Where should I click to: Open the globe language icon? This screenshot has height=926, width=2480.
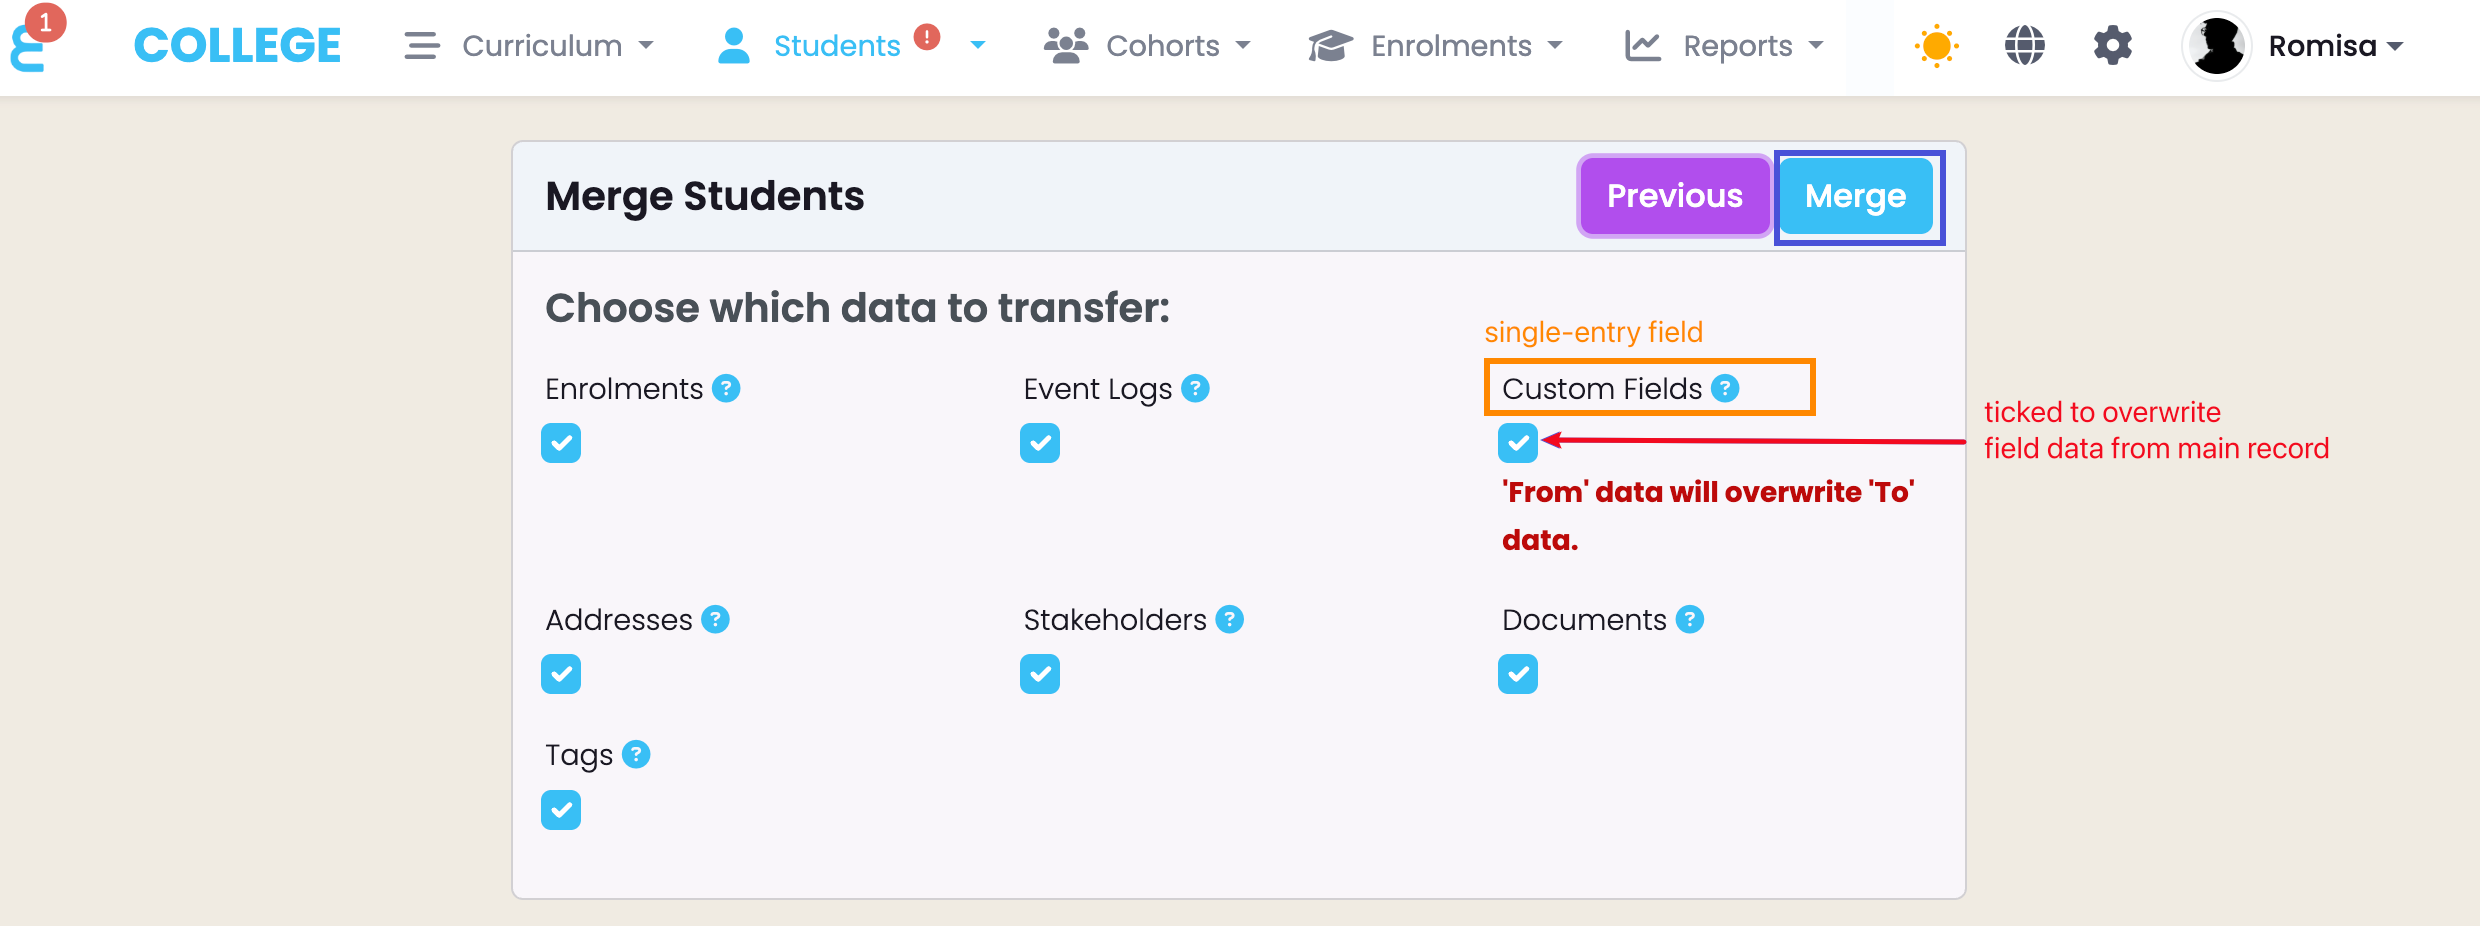pos(2024,46)
